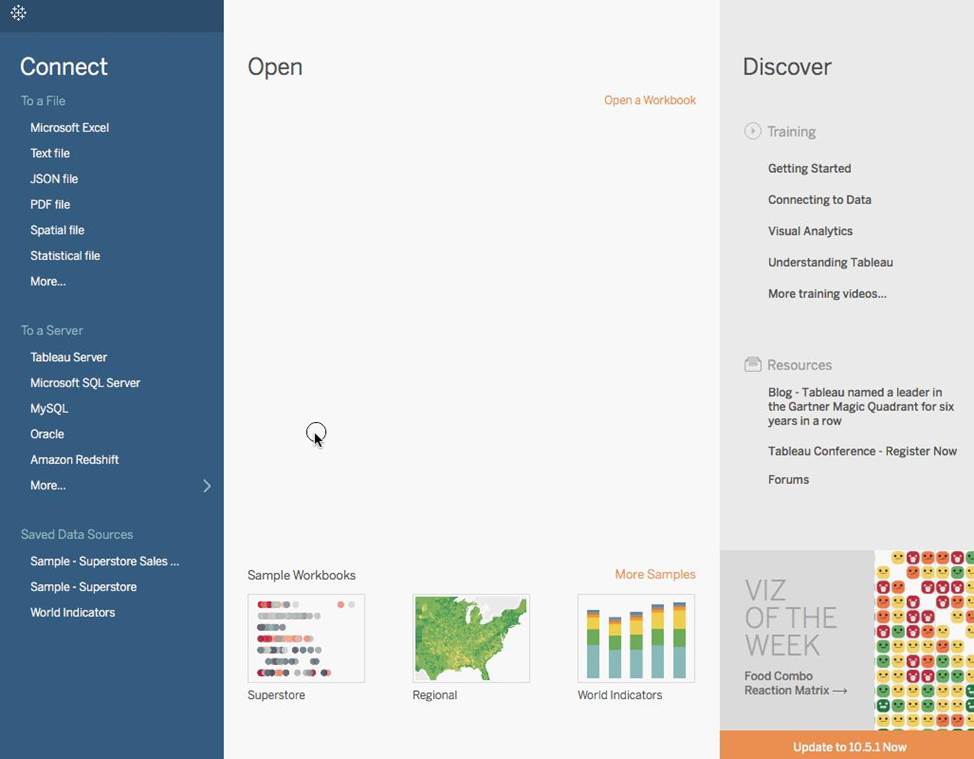Open the Forums resource link
The image size is (974, 759).
click(788, 480)
